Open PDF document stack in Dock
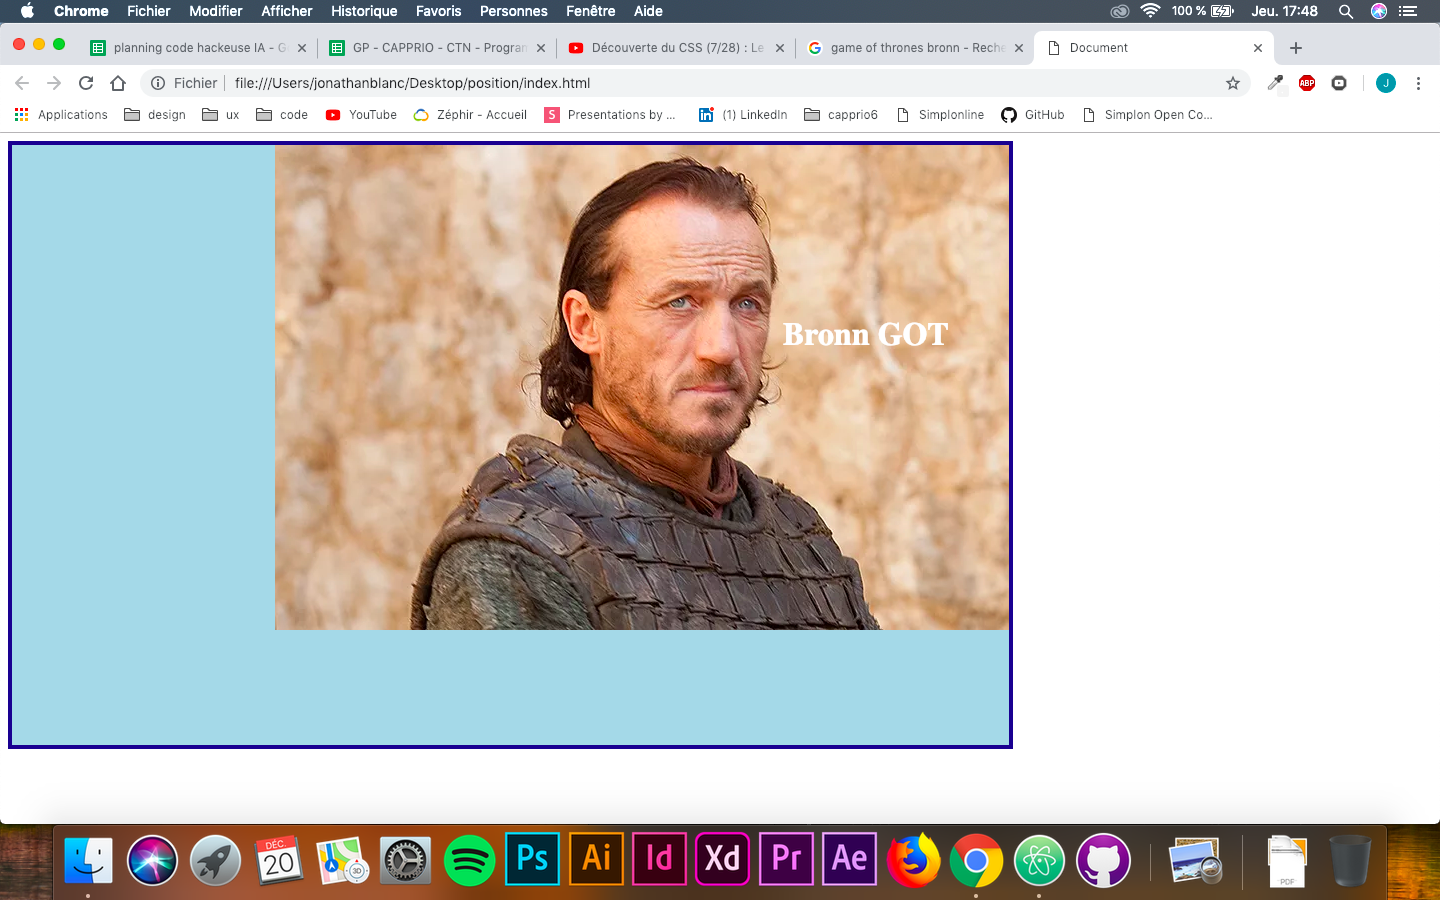The height and width of the screenshot is (900, 1440). [1286, 860]
